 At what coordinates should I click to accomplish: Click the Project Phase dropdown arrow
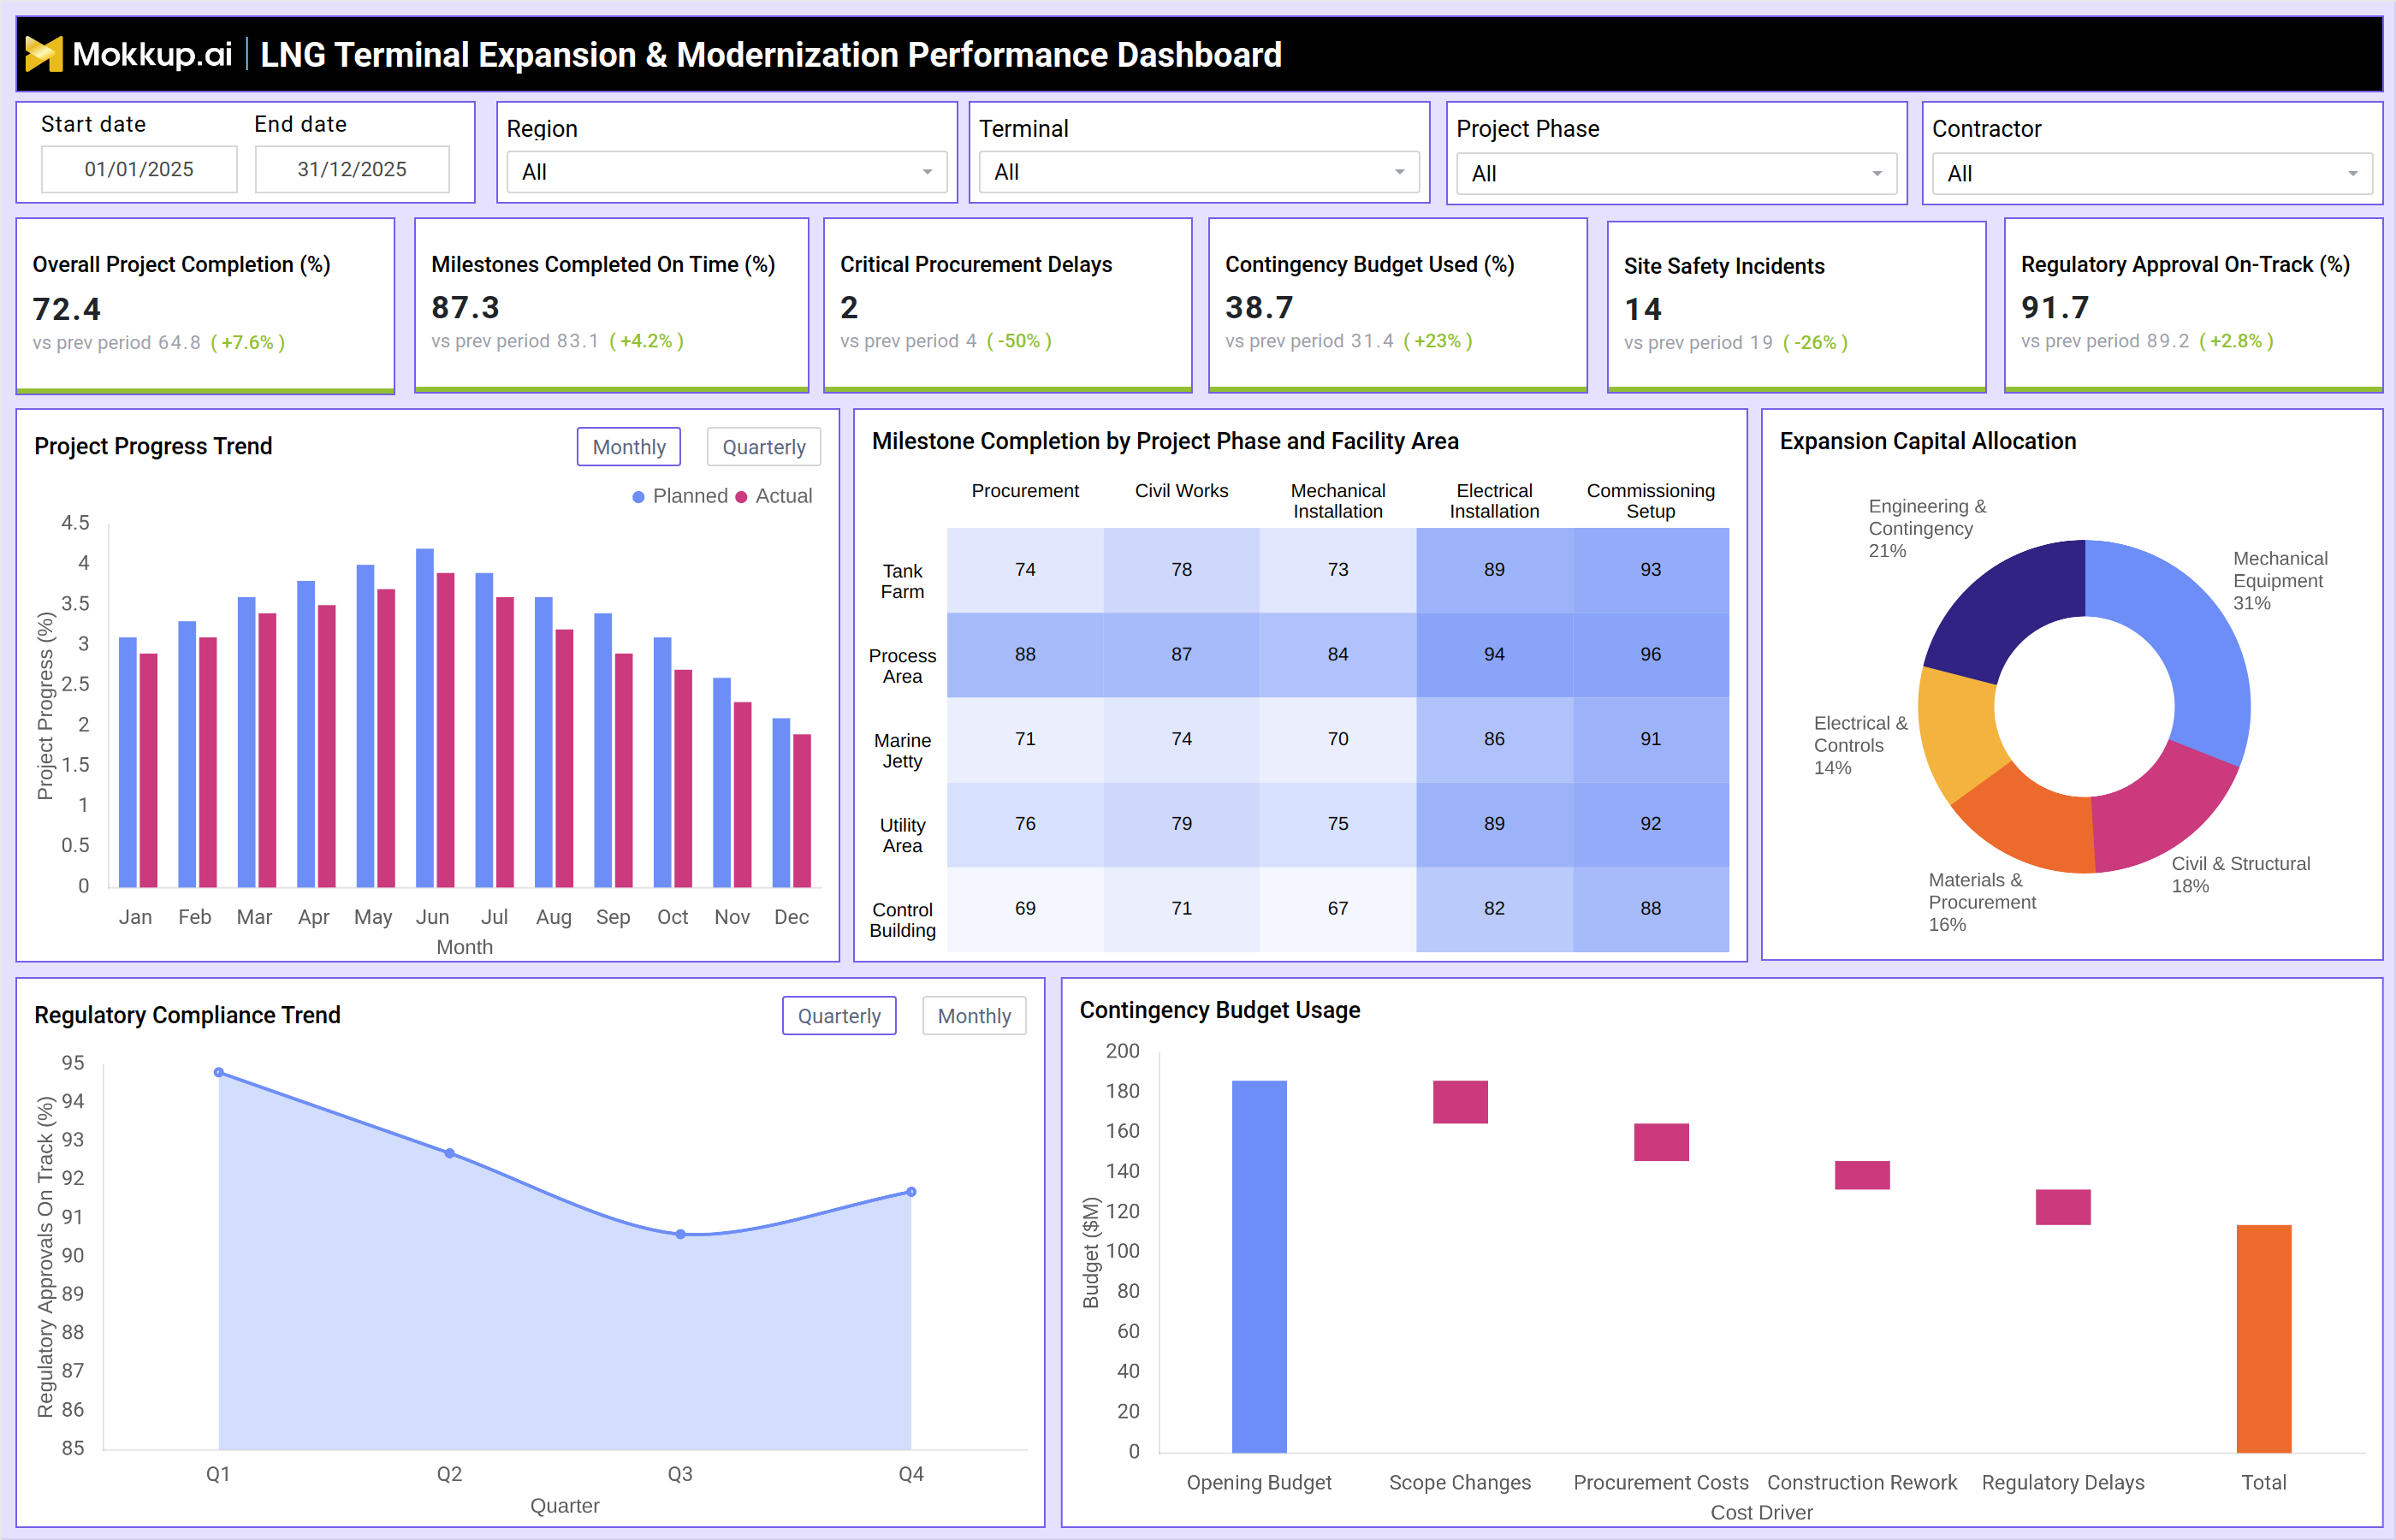[1877, 174]
